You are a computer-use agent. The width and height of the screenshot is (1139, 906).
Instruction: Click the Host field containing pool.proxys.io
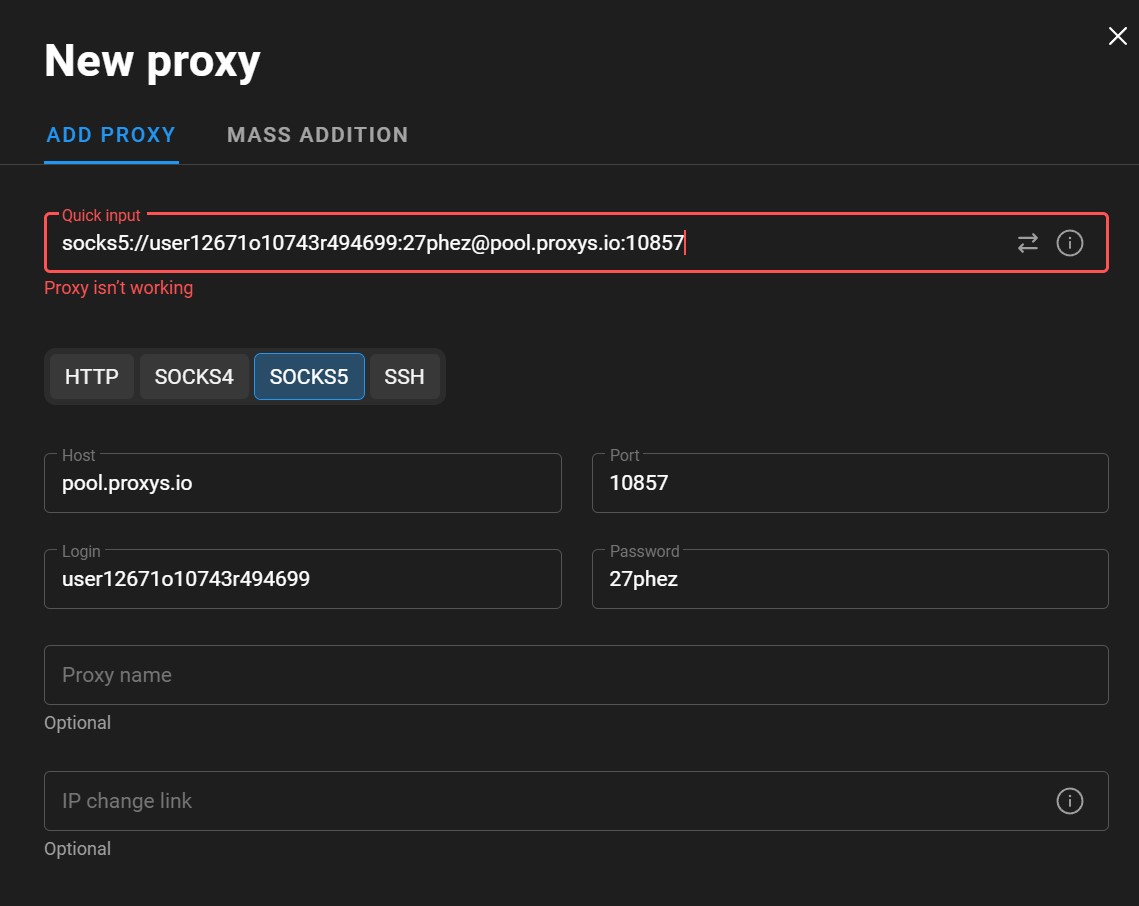pos(302,483)
